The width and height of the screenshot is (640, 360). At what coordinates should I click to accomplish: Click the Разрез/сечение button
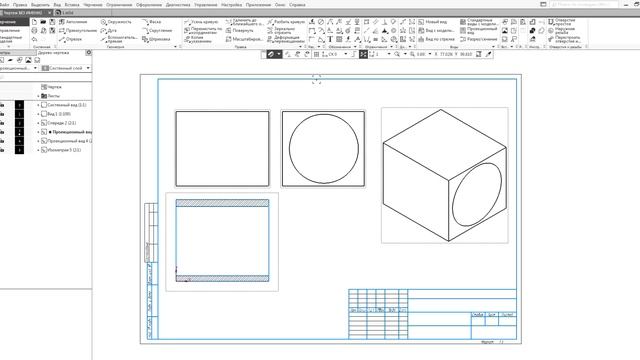478,39
